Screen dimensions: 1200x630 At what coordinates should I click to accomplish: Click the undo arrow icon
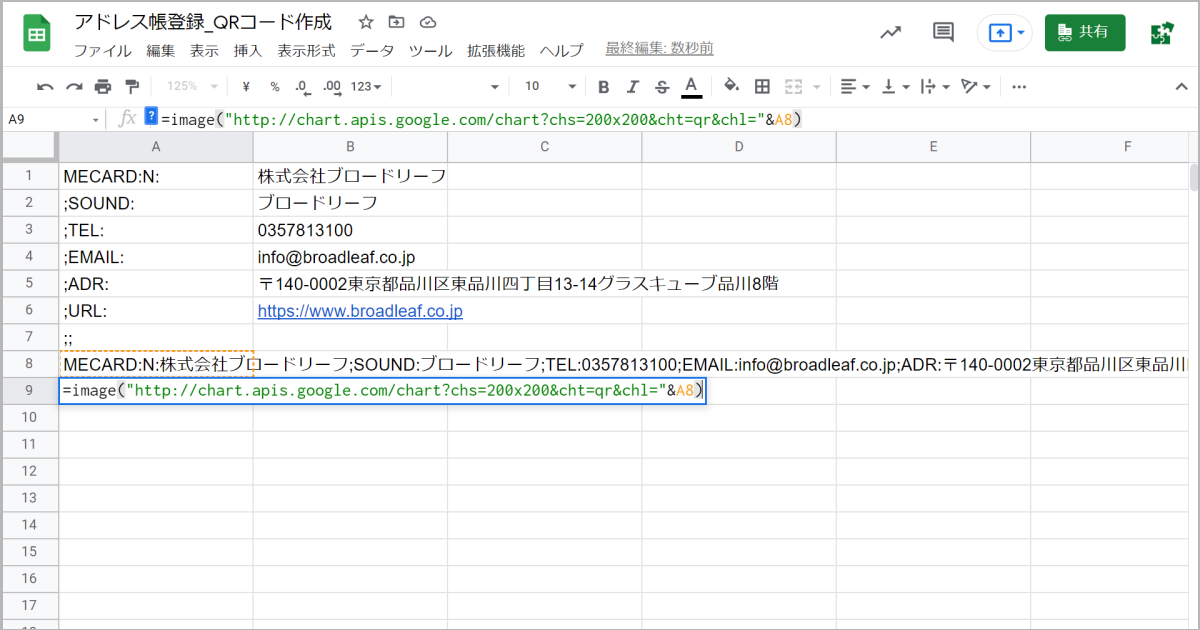(45, 87)
